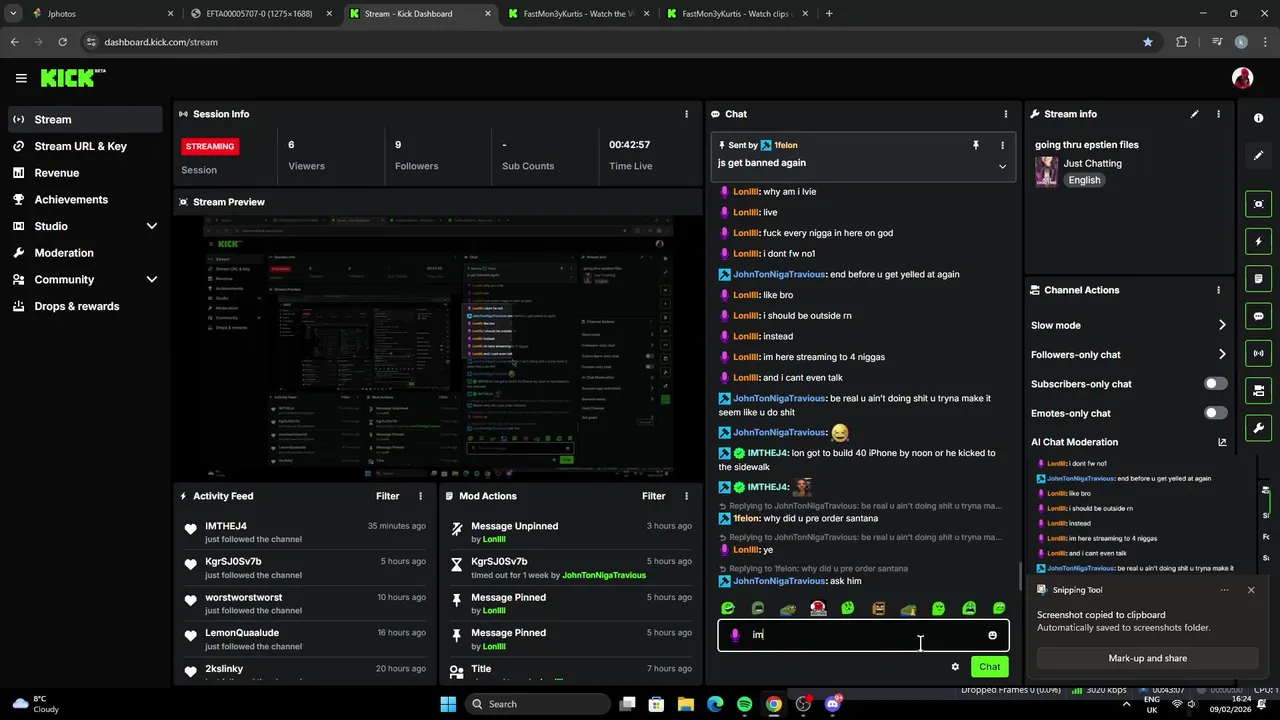The width and height of the screenshot is (1280, 720).
Task: Open Drops & rewards page
Action: pos(85,306)
